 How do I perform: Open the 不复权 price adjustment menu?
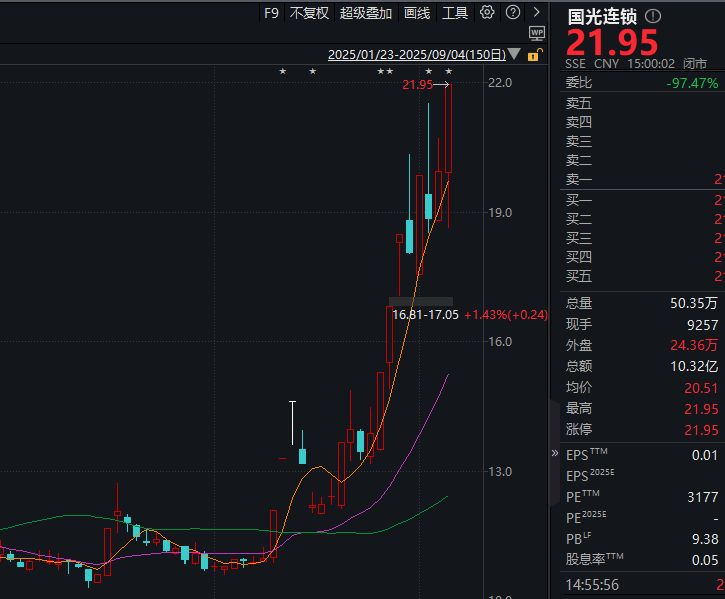pos(309,13)
